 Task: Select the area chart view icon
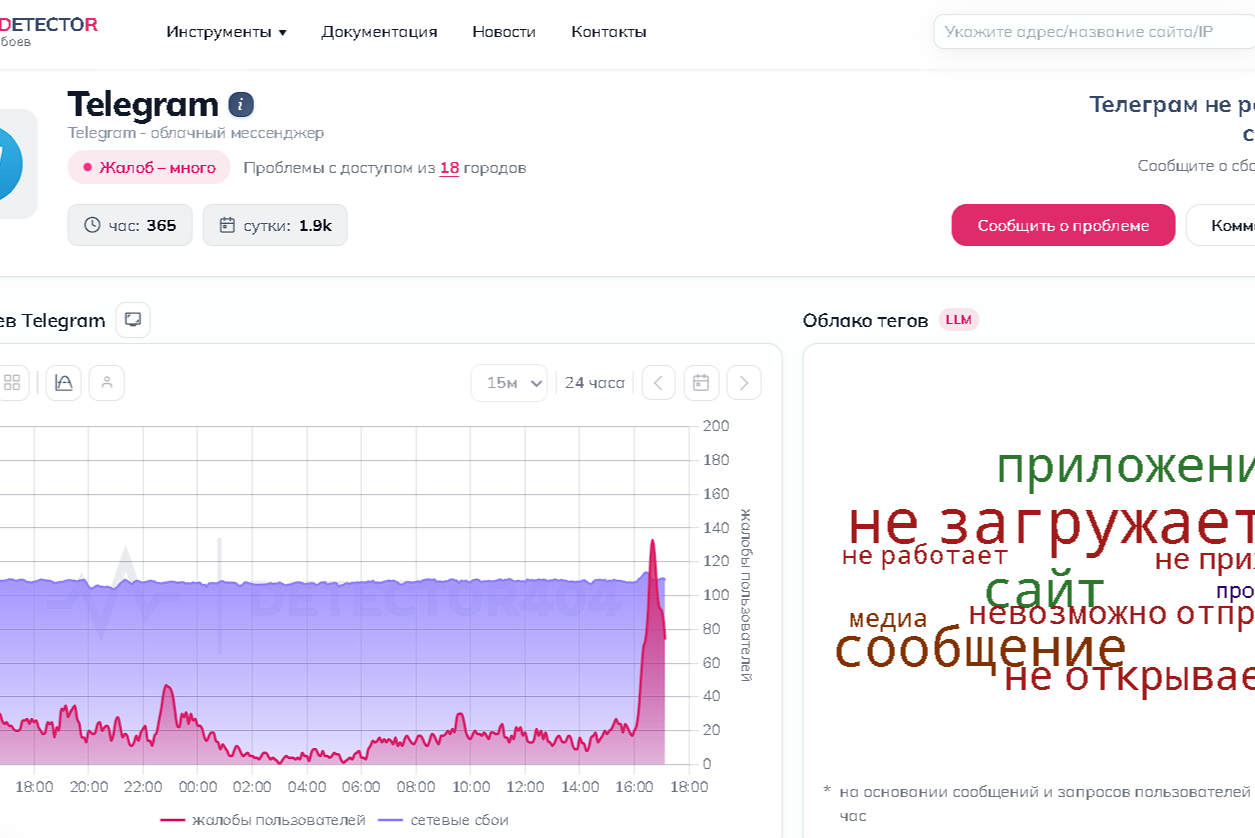click(64, 382)
